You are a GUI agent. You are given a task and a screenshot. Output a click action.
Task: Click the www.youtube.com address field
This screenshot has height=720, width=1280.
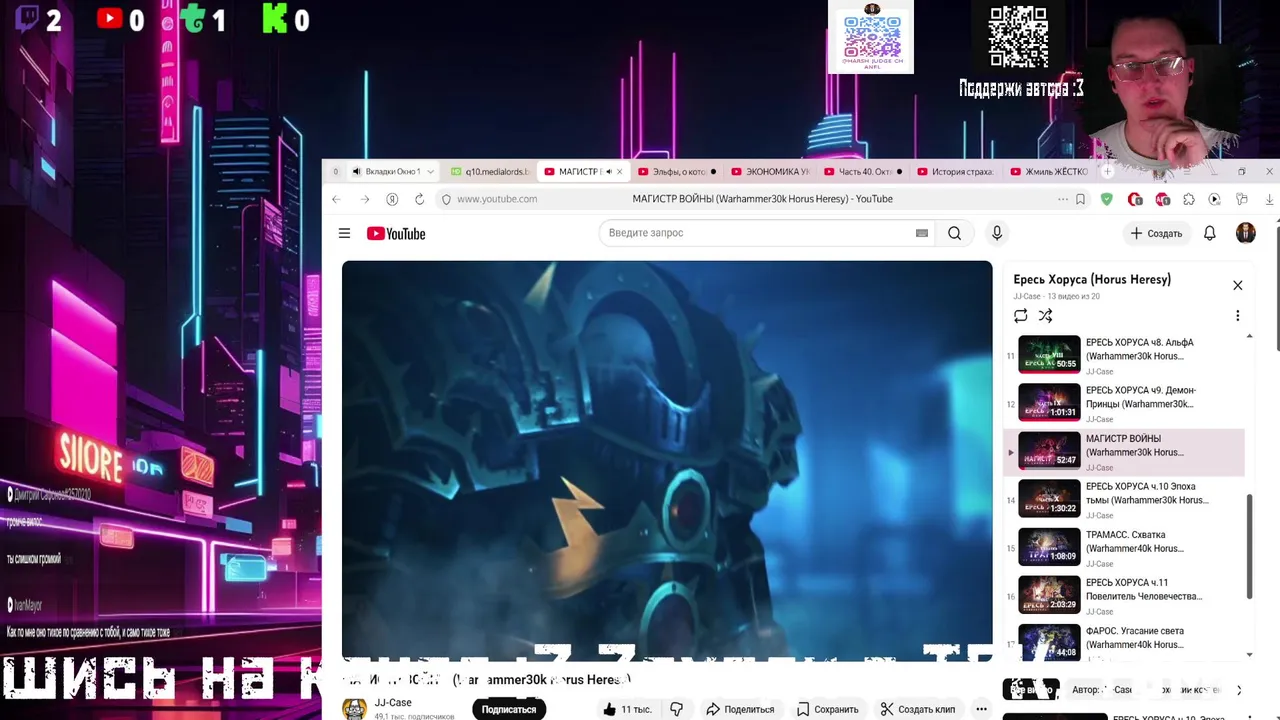[497, 199]
